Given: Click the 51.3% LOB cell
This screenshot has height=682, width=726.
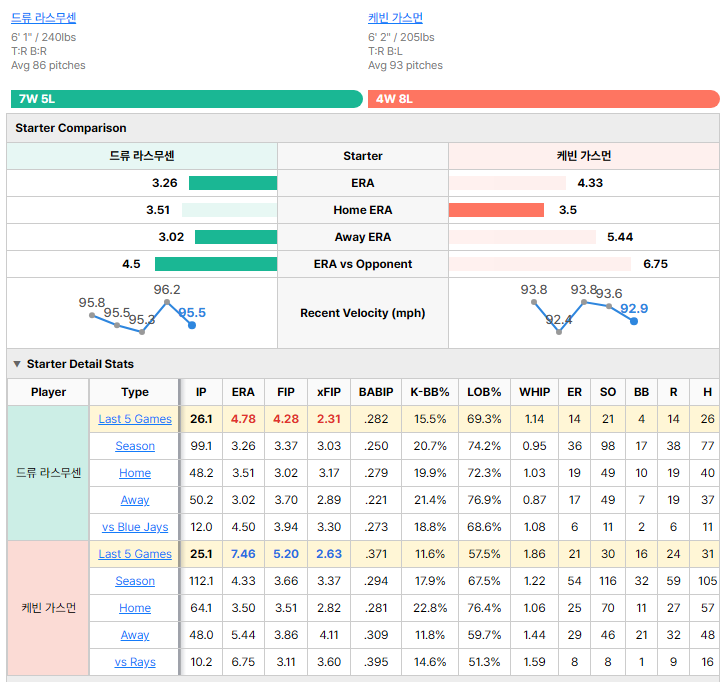Looking at the screenshot, I should pyautogui.click(x=484, y=662).
